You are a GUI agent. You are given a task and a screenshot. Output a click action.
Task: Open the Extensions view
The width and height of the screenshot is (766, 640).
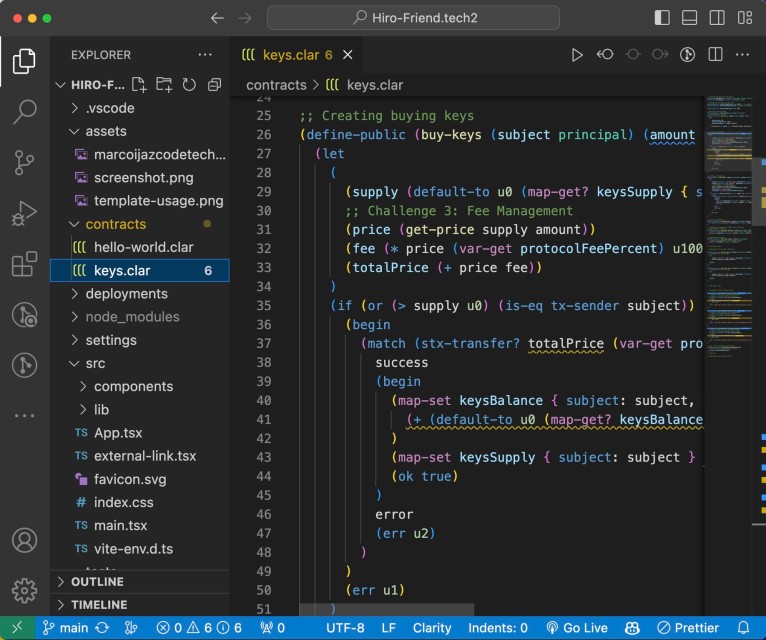(x=24, y=264)
